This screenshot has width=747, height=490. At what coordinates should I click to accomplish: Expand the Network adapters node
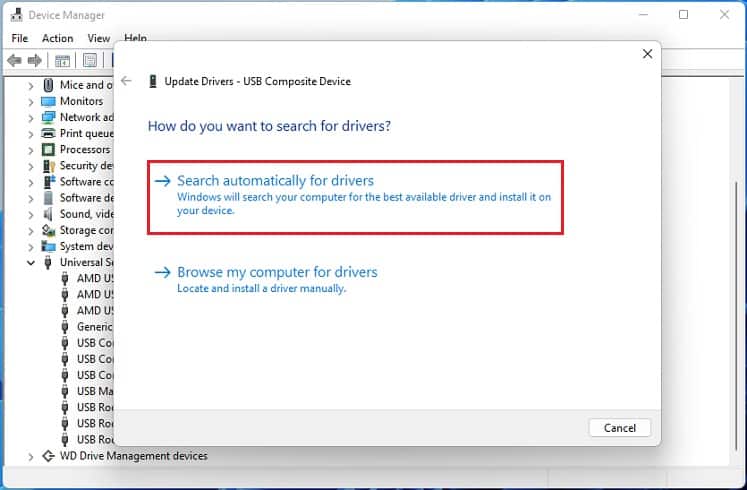pyautogui.click(x=31, y=118)
